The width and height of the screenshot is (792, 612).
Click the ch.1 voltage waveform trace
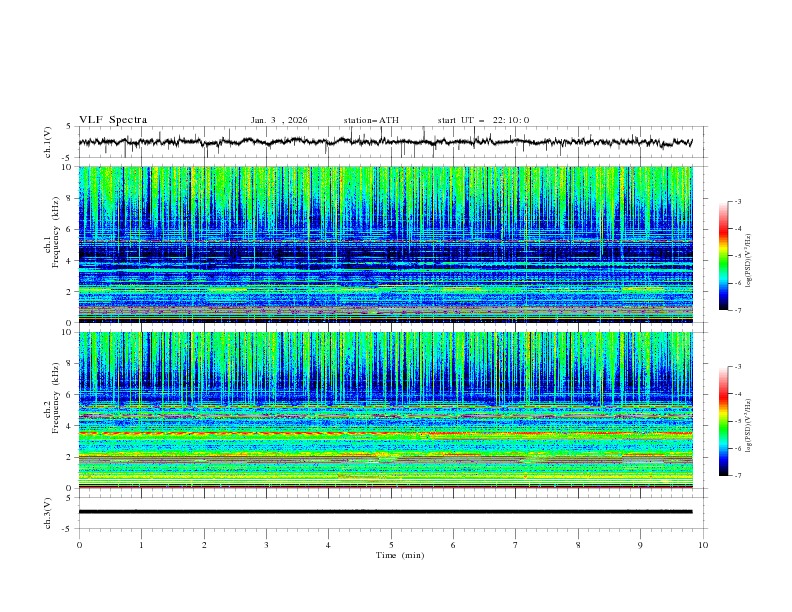pos(385,142)
